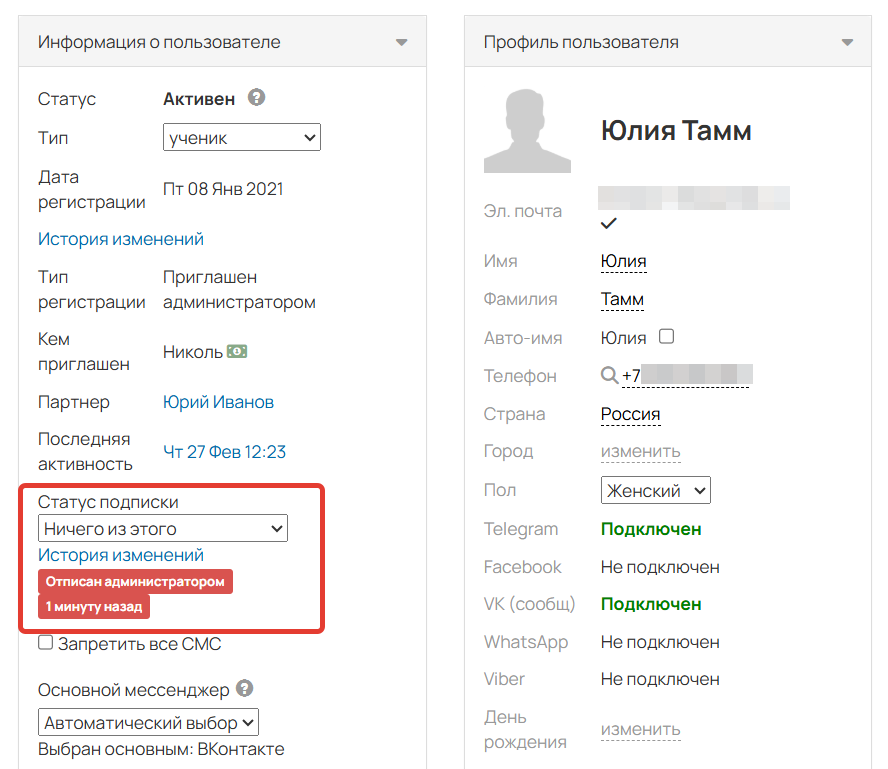The width and height of the screenshot is (888, 769).
Task: Open История изменений under registration date
Action: pyautogui.click(x=121, y=239)
